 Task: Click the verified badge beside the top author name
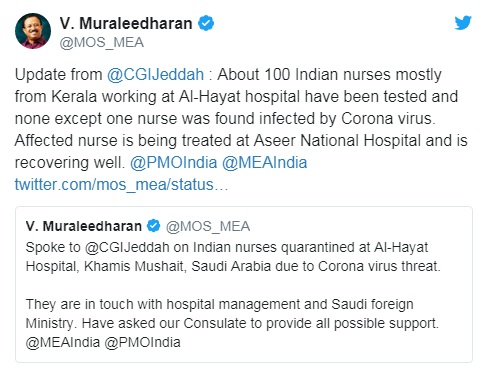click(206, 23)
